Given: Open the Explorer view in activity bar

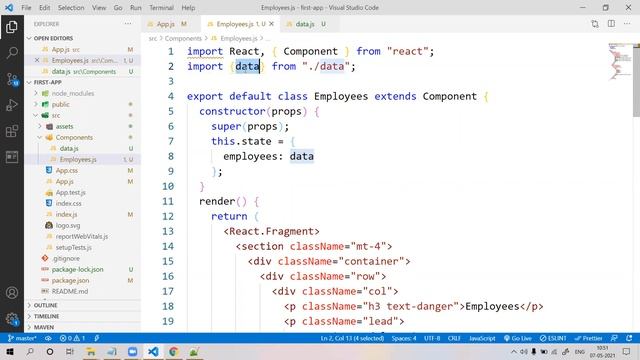Looking at the screenshot, I should [12, 27].
